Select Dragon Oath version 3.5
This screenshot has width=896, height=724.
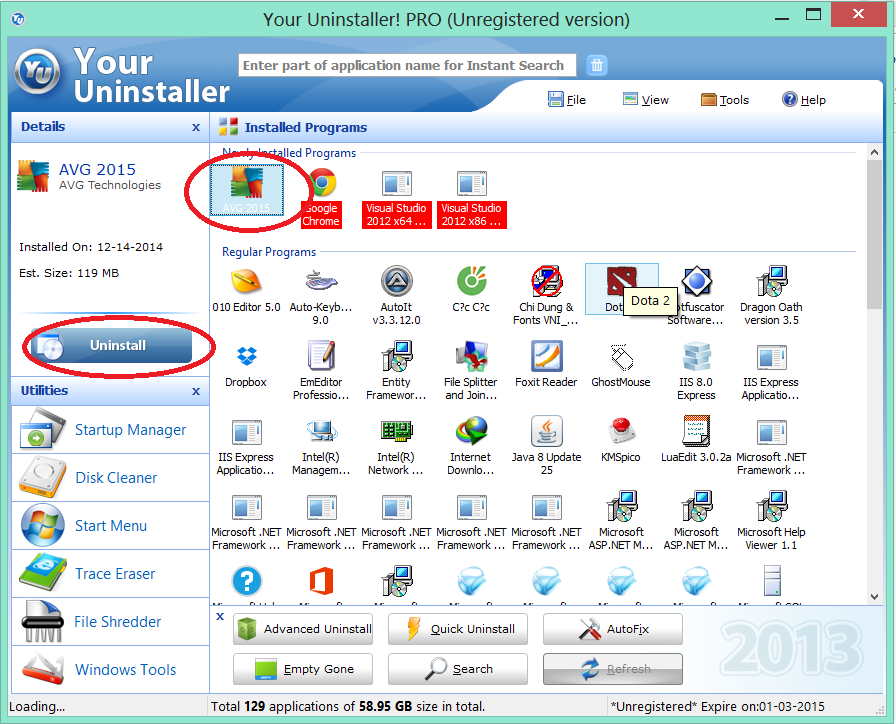(x=771, y=295)
